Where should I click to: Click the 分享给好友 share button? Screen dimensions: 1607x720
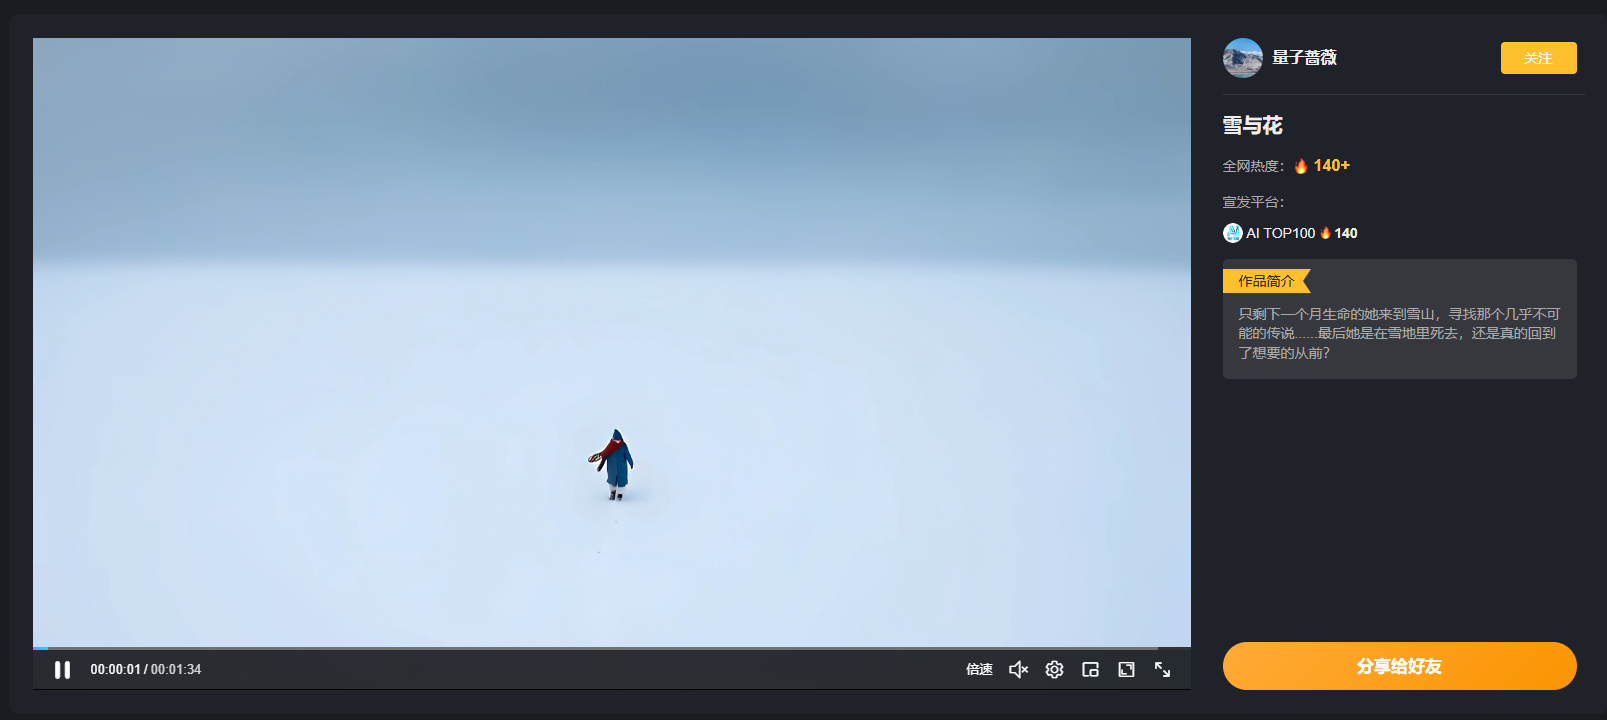(1399, 666)
